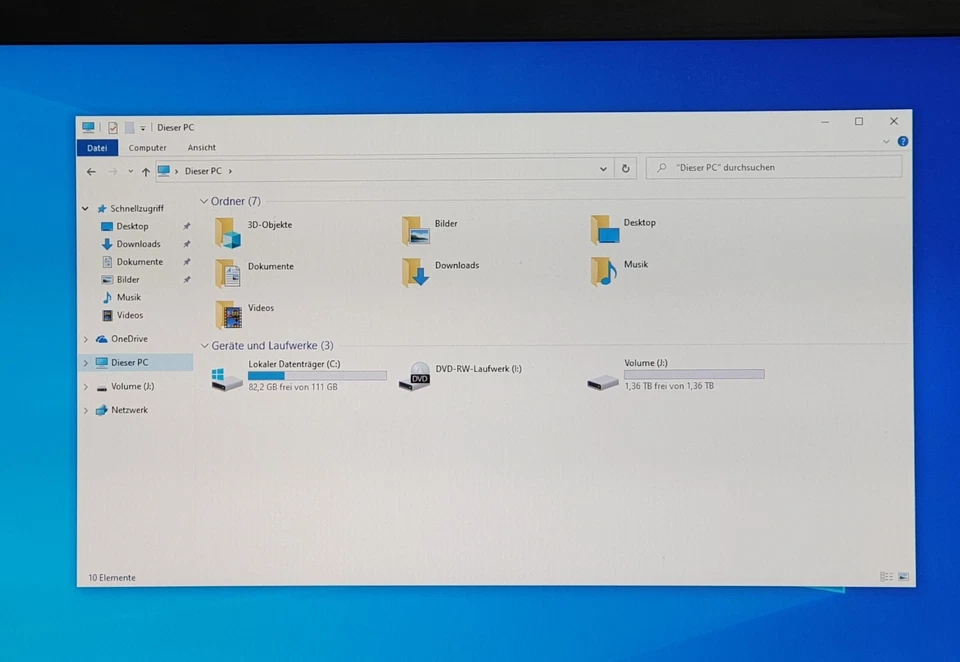Click the computer icon in title bar
960x662 pixels.
pos(89,127)
